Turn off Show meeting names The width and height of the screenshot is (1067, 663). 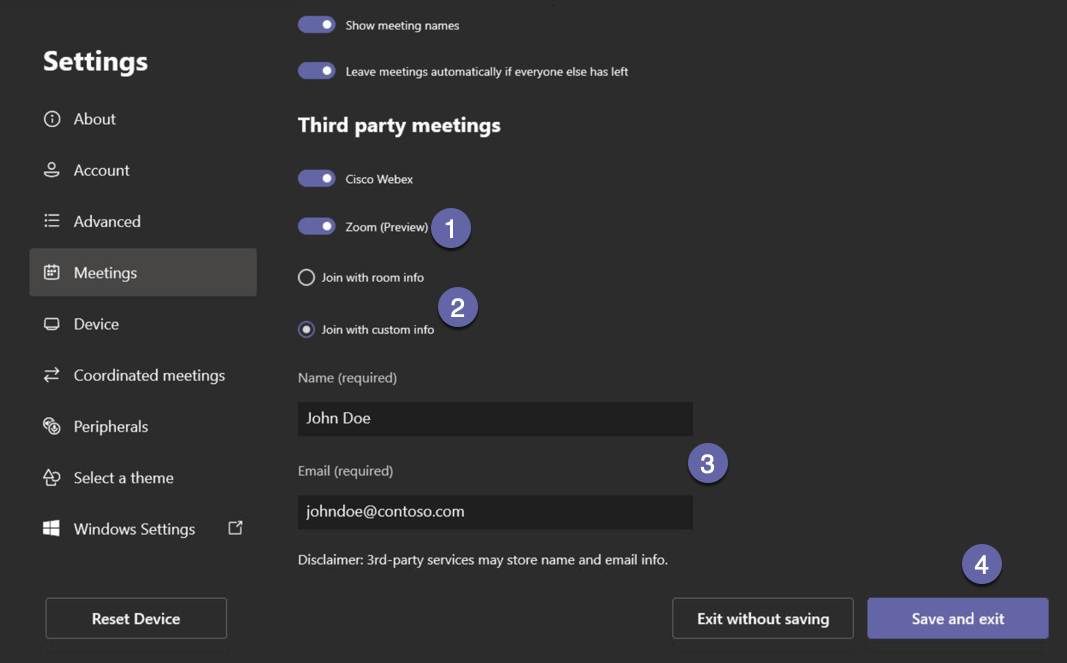316,24
